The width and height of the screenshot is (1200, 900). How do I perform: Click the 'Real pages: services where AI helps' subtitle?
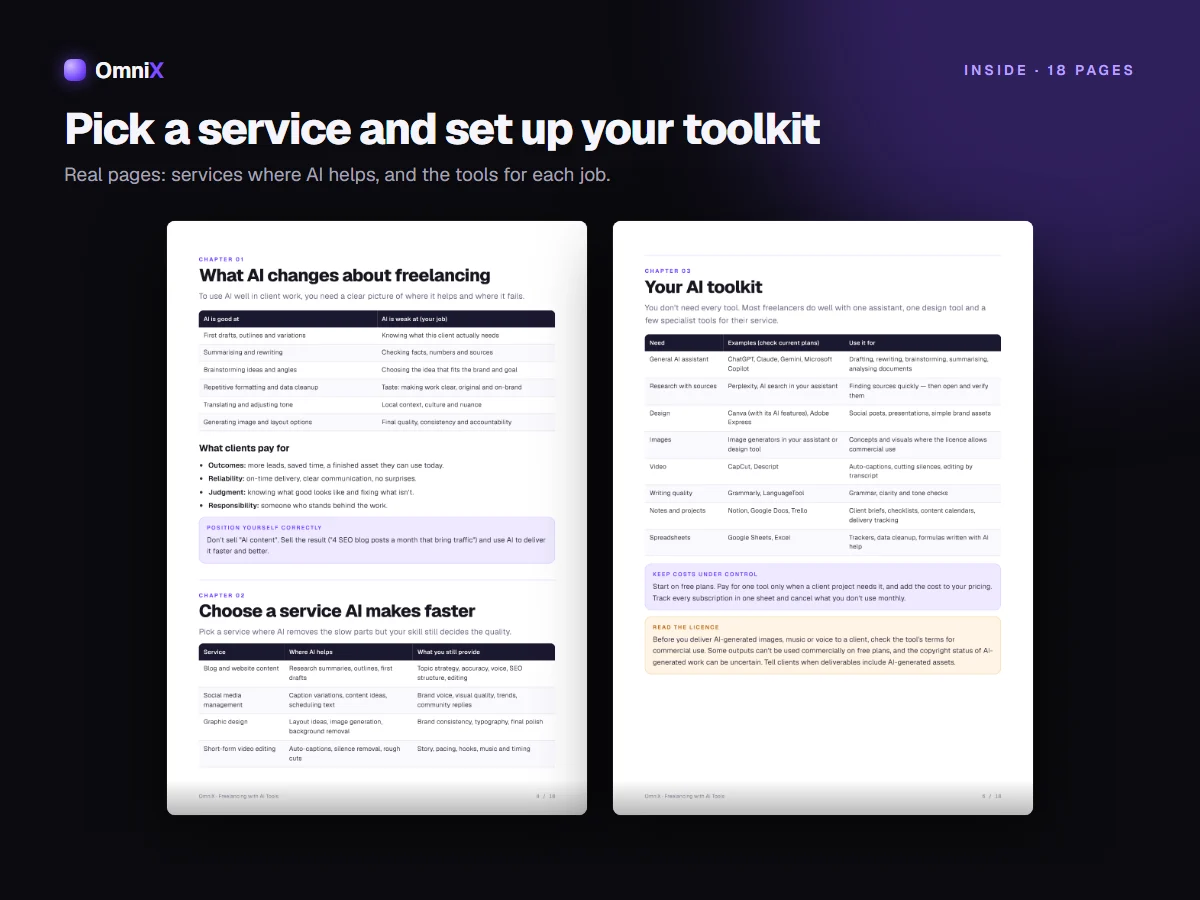coord(337,175)
